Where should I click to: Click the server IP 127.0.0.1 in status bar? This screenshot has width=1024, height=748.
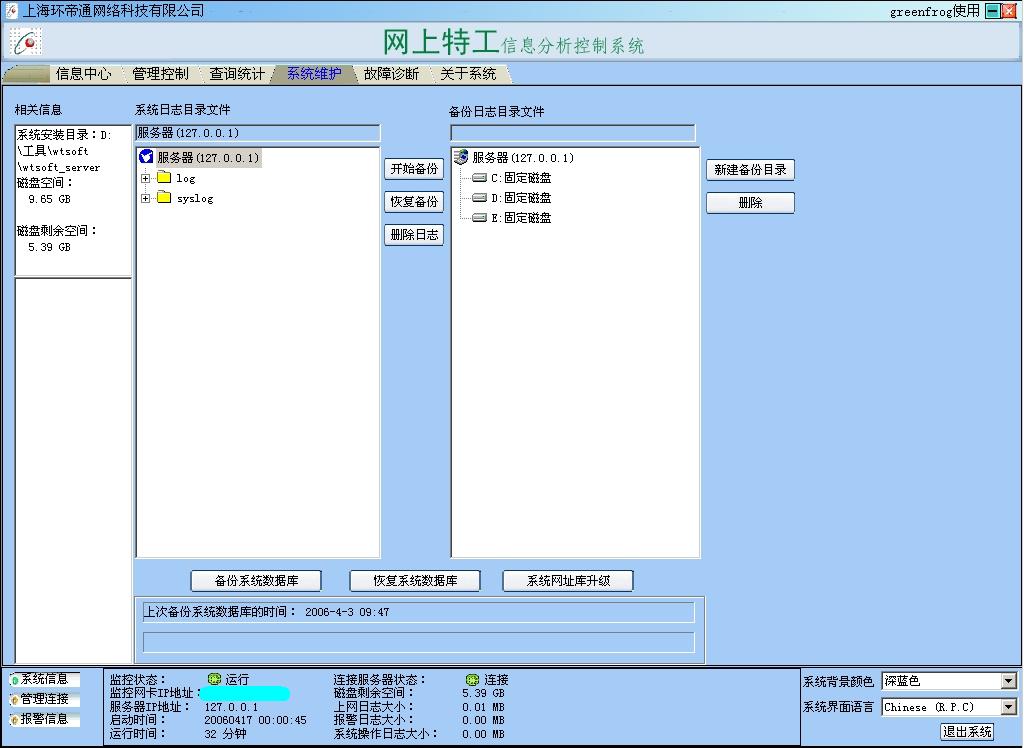231,707
